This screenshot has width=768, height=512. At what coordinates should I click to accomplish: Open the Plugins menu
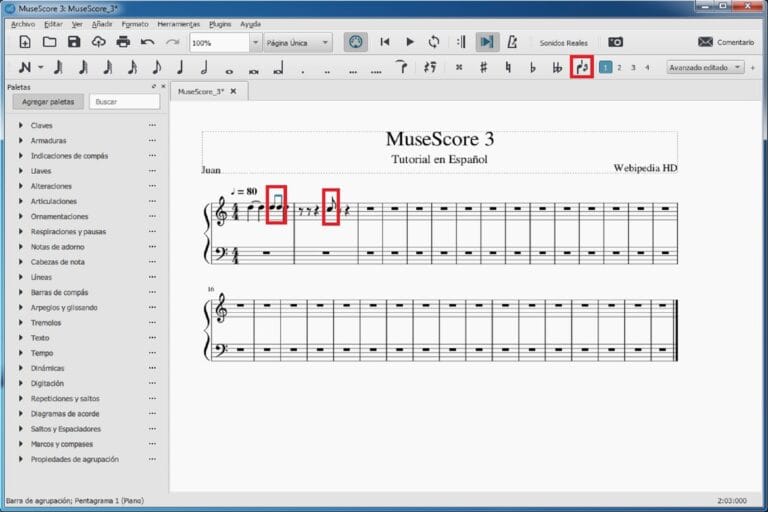pos(220,24)
